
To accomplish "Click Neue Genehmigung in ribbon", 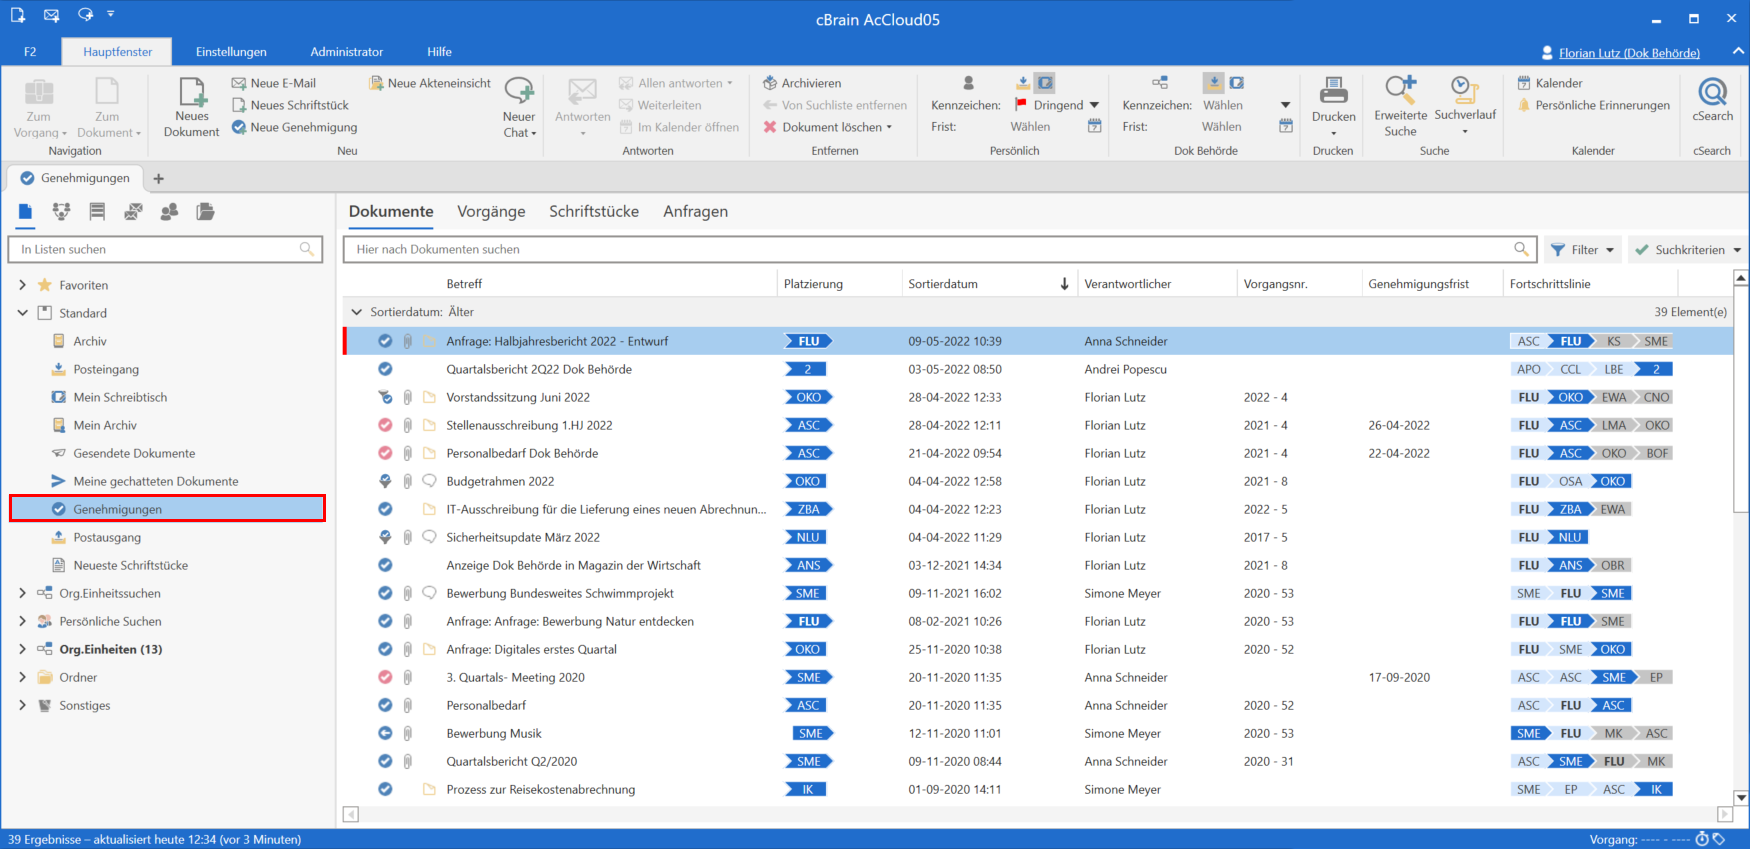I will (294, 127).
